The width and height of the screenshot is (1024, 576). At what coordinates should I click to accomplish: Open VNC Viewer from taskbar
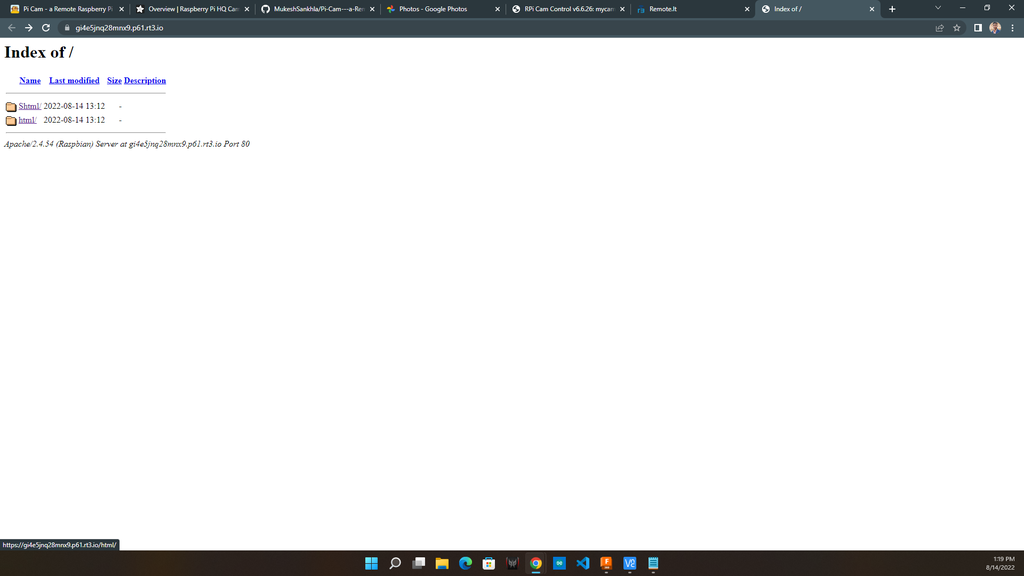point(630,563)
